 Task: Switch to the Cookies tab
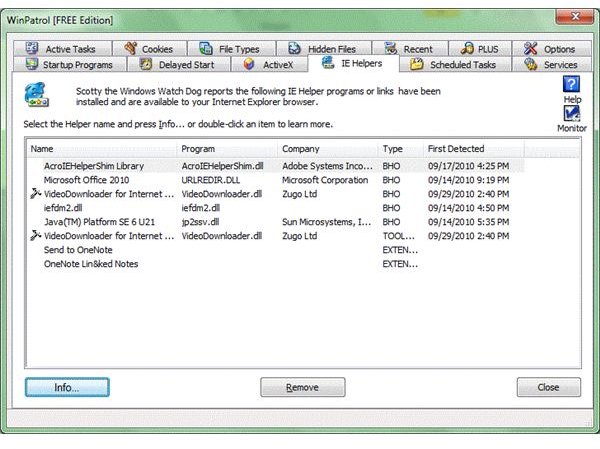(x=150, y=49)
